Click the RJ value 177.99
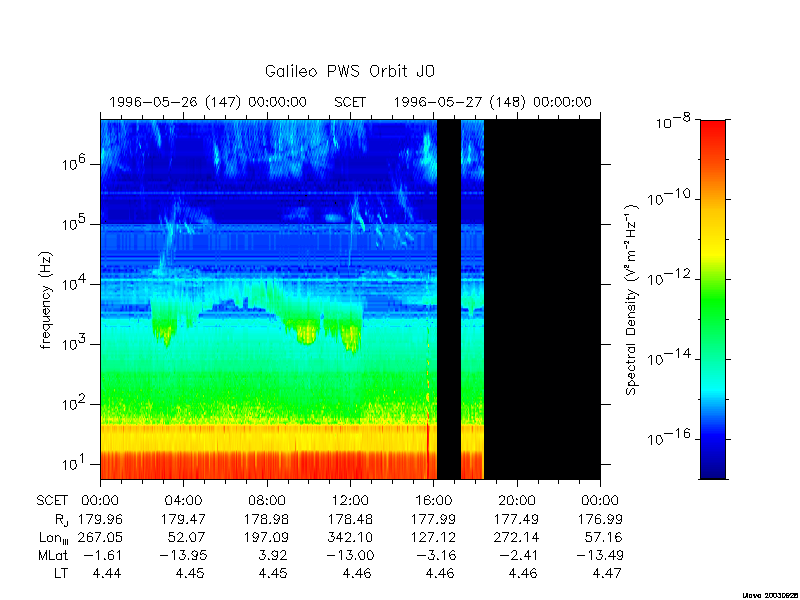 pos(433,519)
